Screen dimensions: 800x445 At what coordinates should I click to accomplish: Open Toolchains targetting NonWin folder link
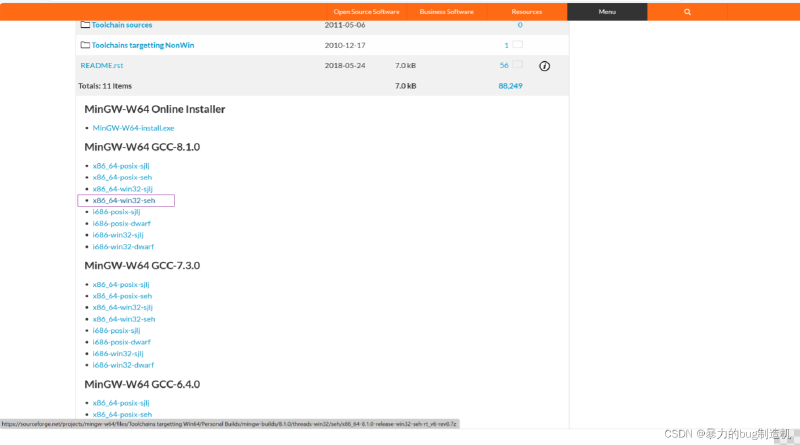click(143, 45)
